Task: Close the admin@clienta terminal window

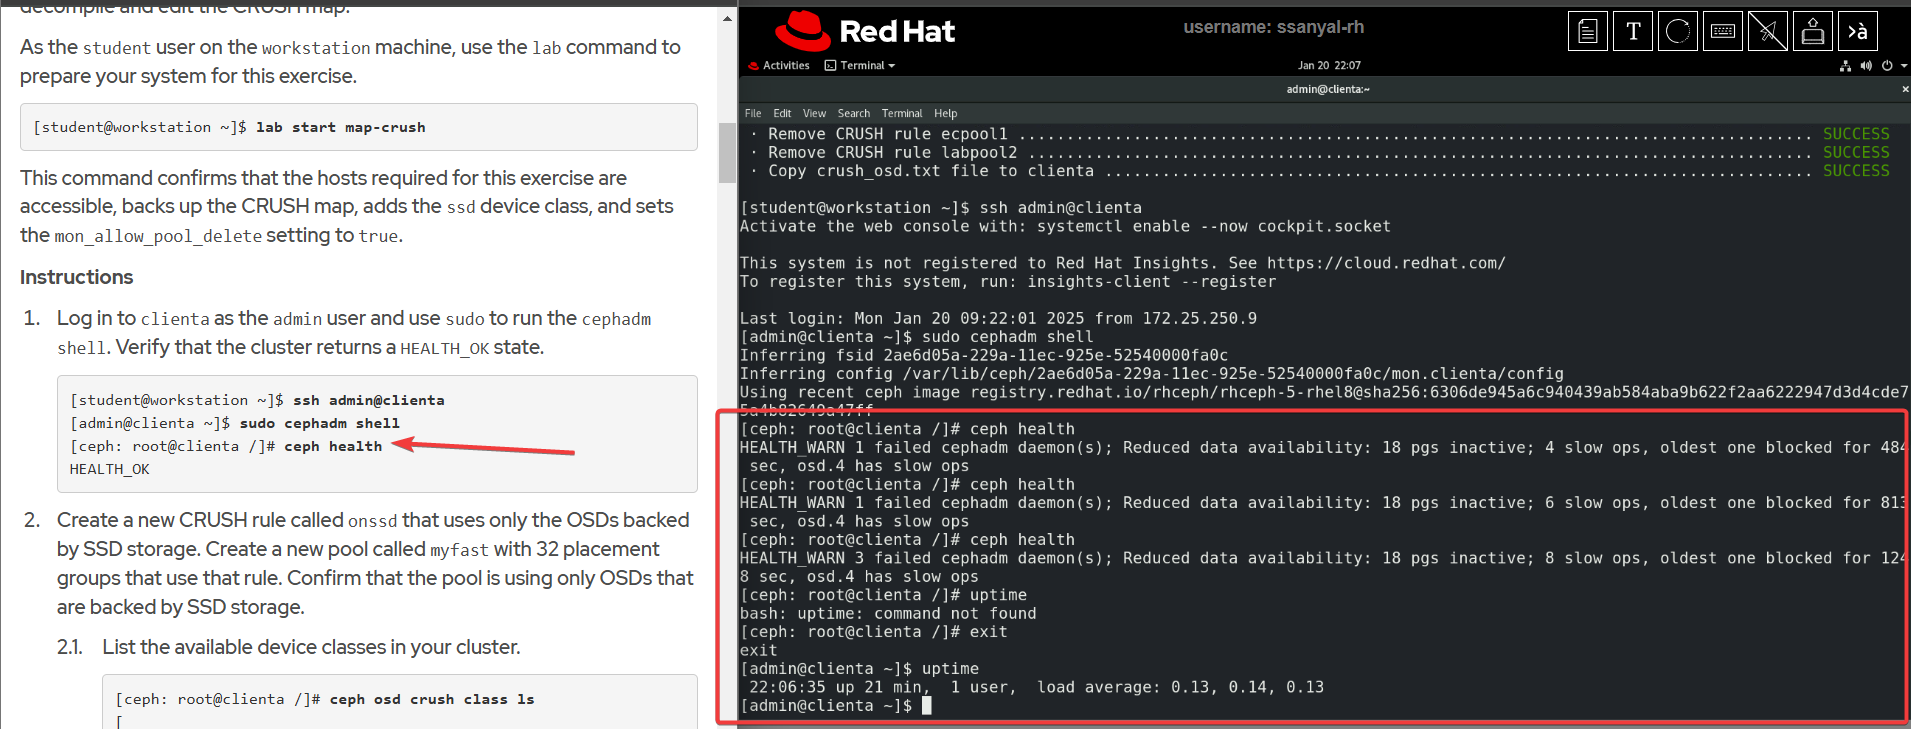Action: (1904, 89)
